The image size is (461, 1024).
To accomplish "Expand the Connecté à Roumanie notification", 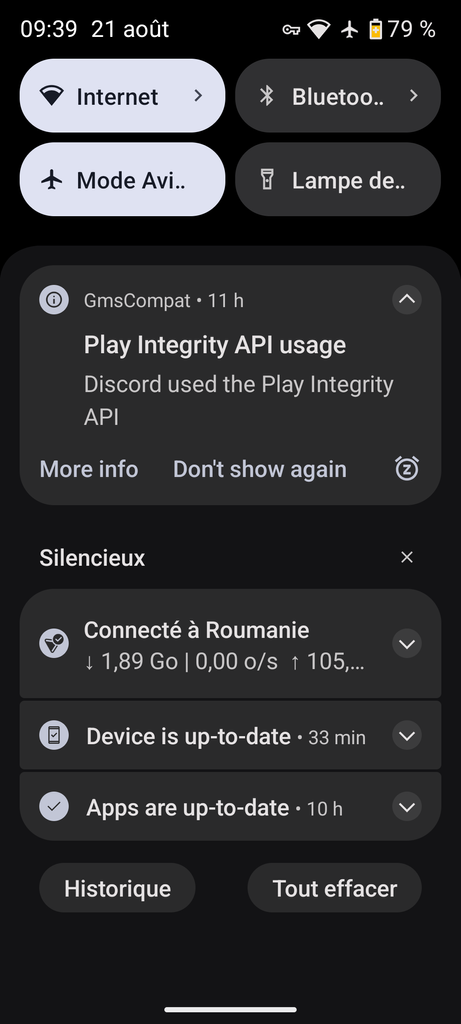I will [407, 644].
